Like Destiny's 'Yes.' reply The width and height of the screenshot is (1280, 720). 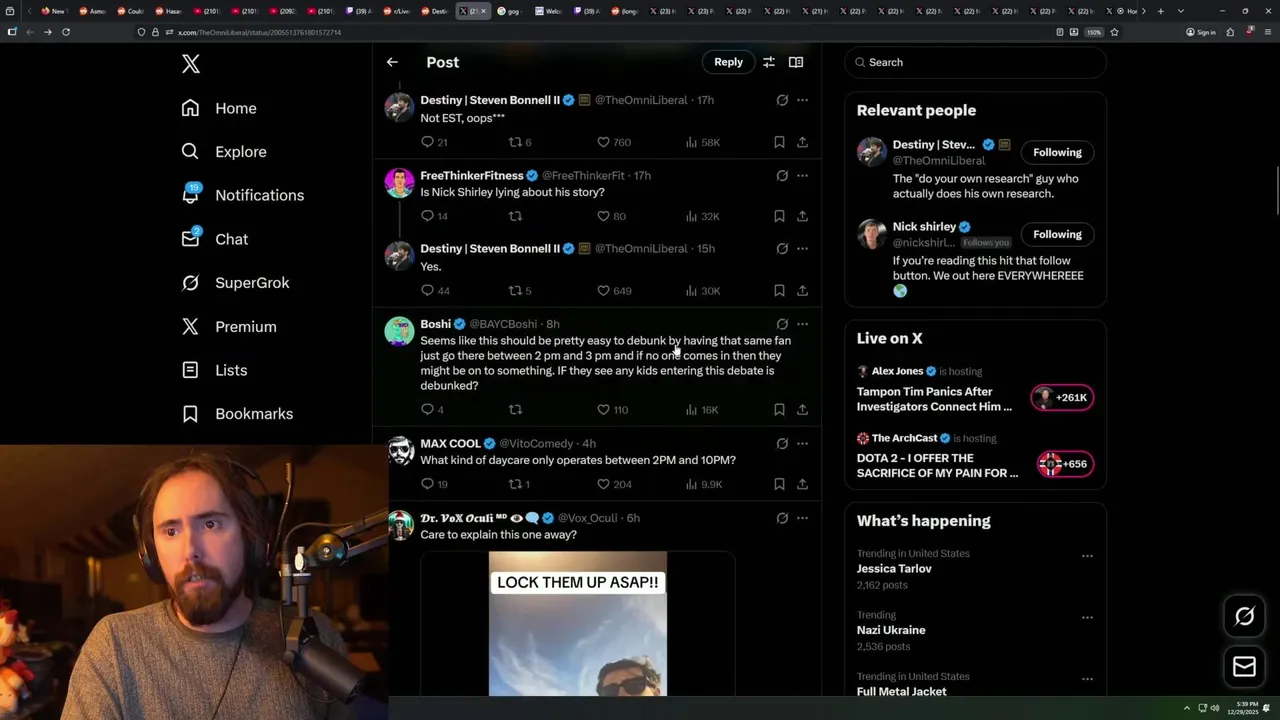point(603,291)
